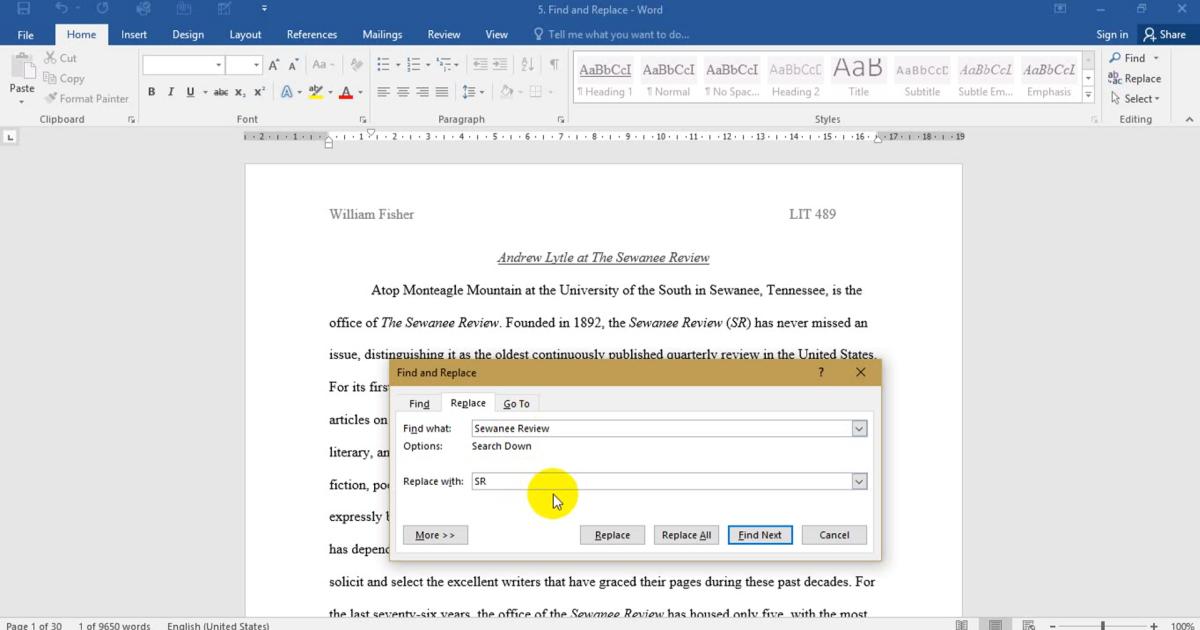Click the red font color swatch
Image resolution: width=1200 pixels, height=630 pixels.
click(345, 92)
